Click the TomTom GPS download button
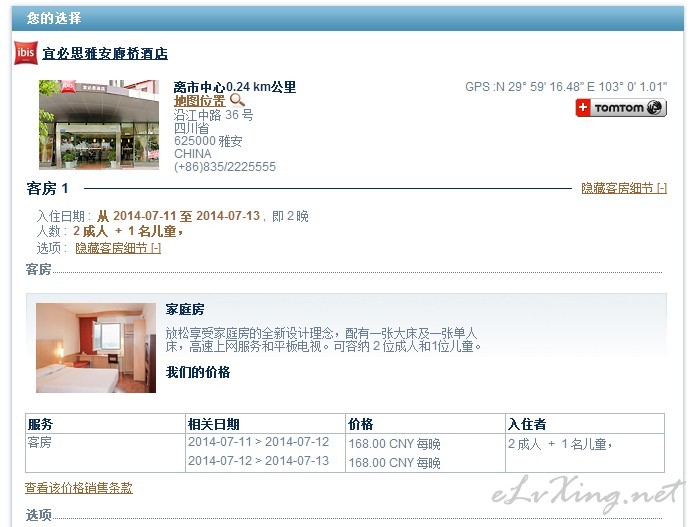This screenshot has width=696, height=527. point(621,108)
